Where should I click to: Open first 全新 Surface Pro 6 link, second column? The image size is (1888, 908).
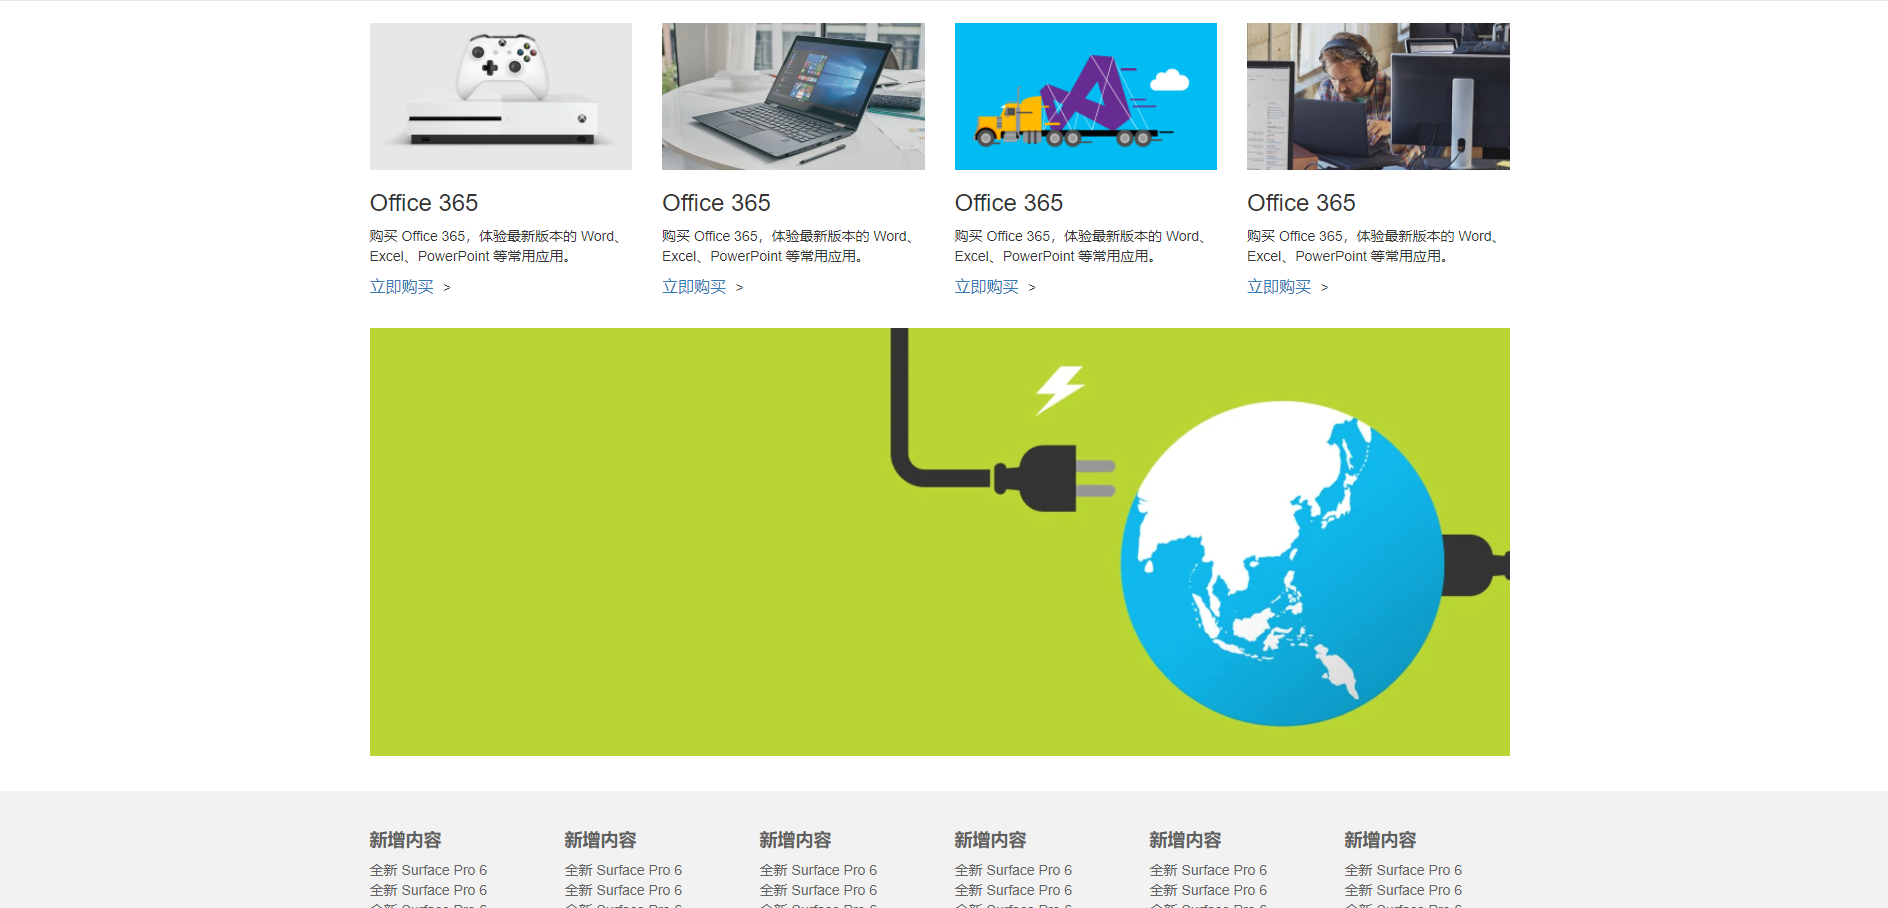pos(623,870)
